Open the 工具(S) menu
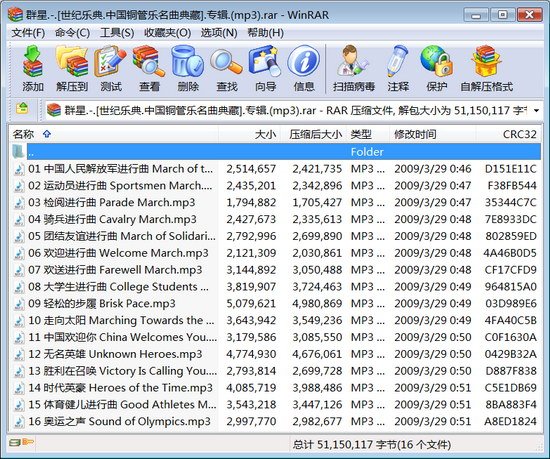Image resolution: width=550 pixels, height=459 pixels. click(x=117, y=33)
